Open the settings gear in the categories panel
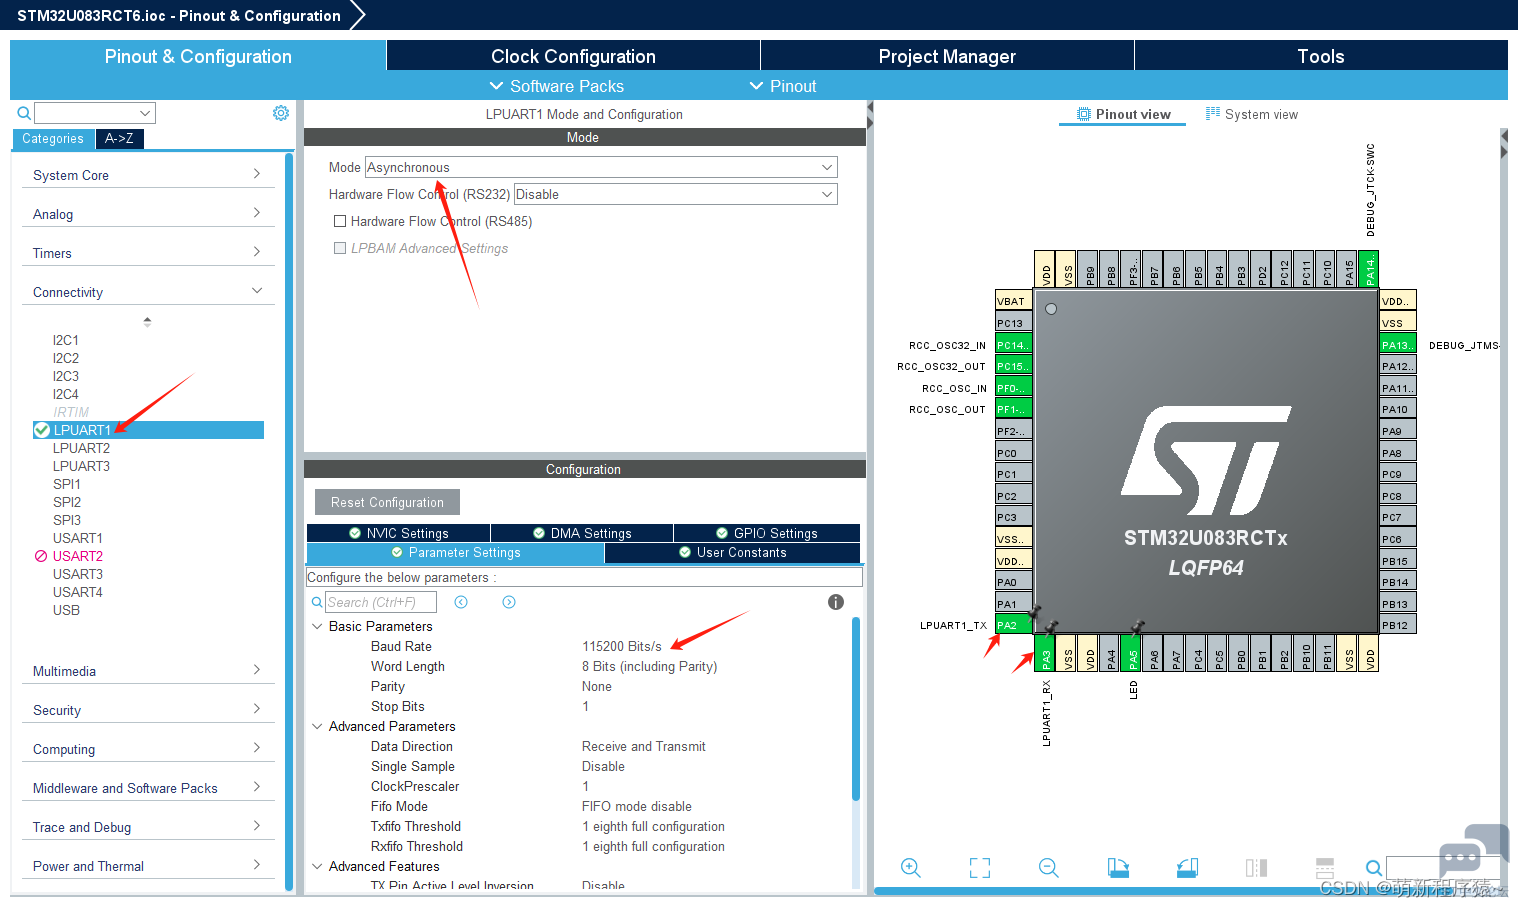This screenshot has width=1518, height=907. click(x=281, y=113)
